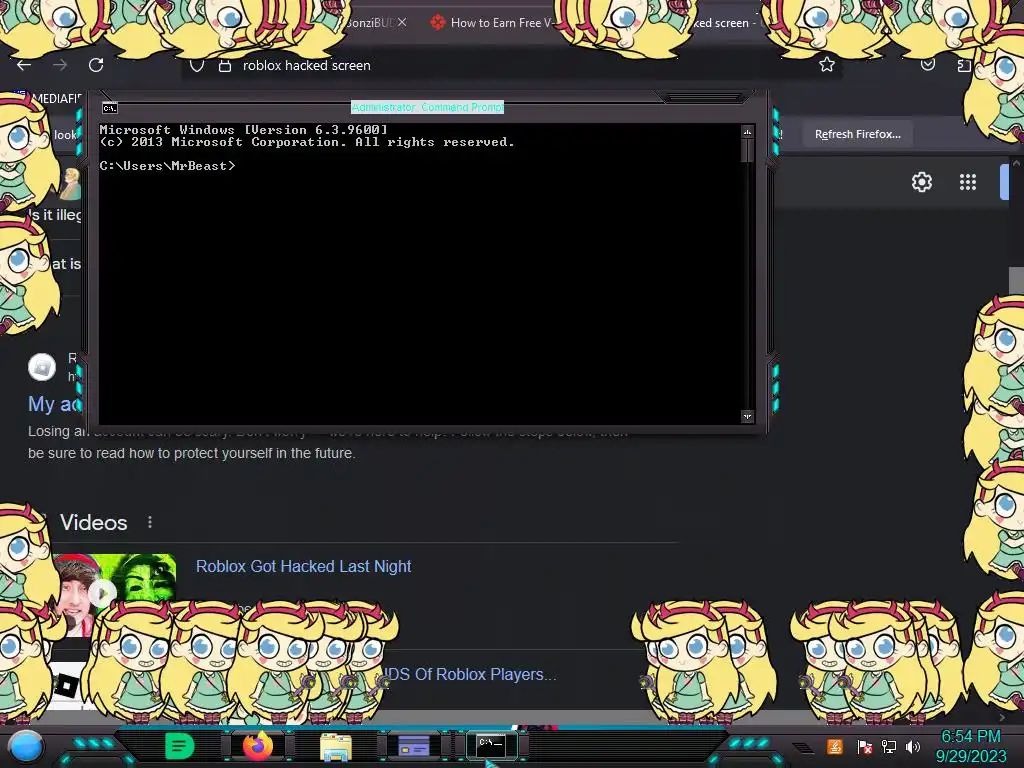
Task: Click the page horizontal scroll right arrow
Action: pos(1002,718)
